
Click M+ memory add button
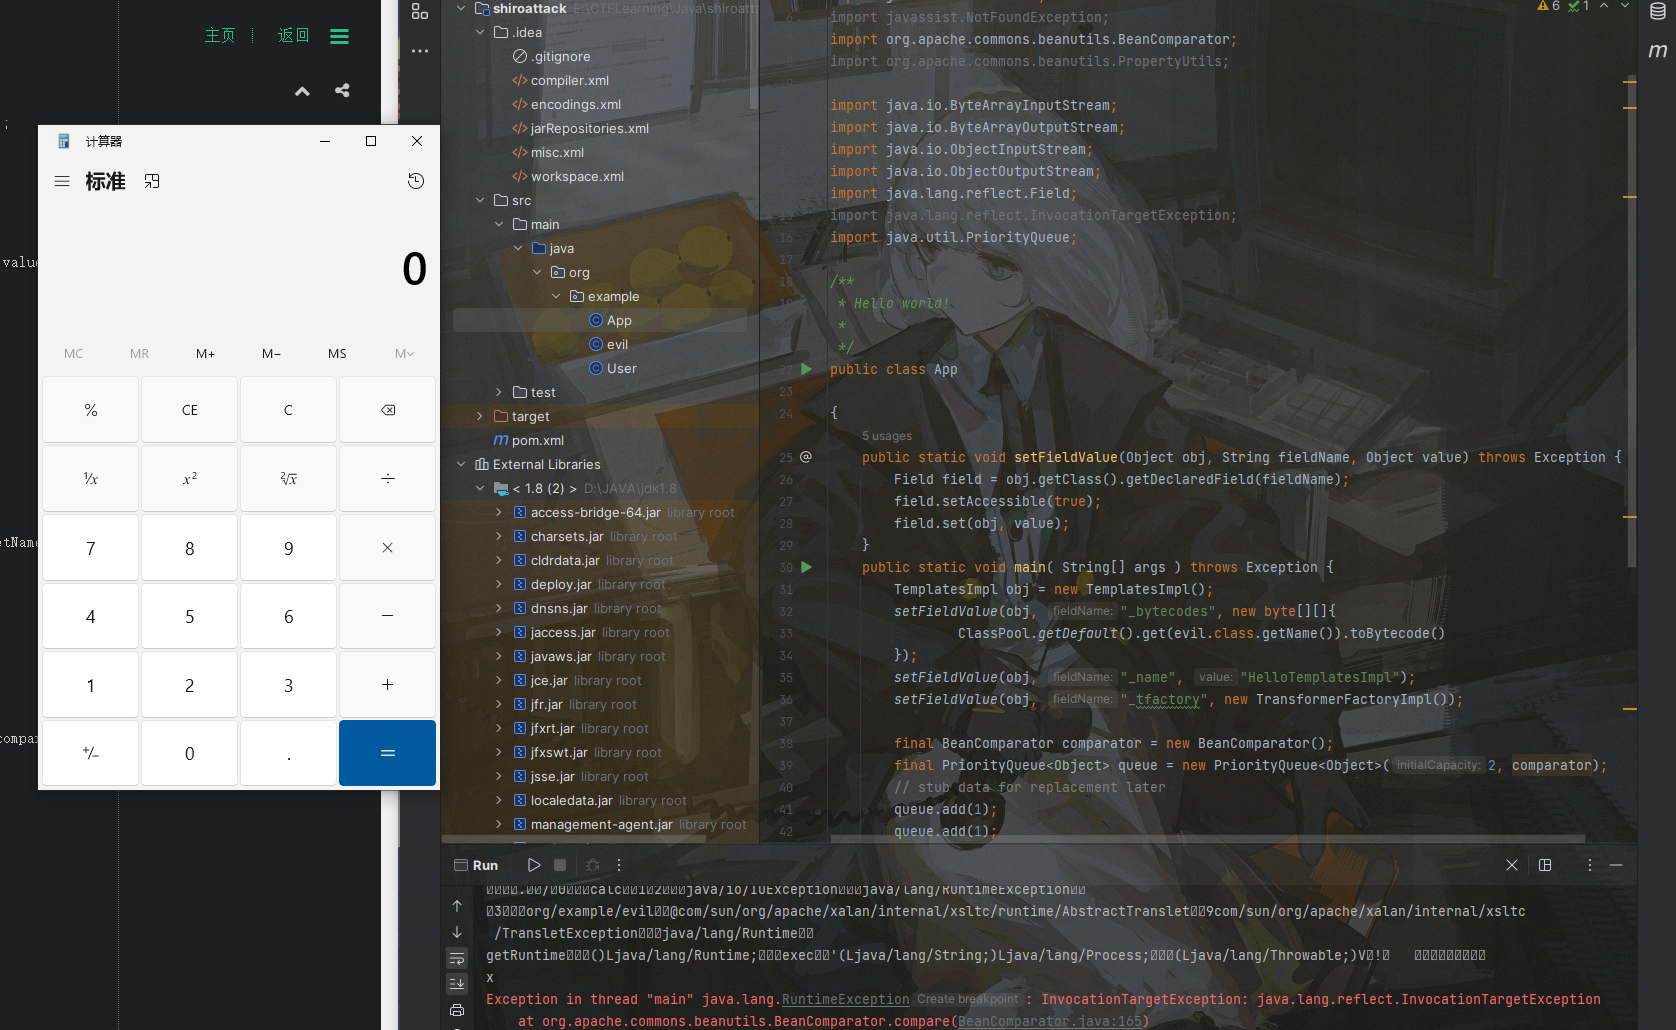point(205,353)
